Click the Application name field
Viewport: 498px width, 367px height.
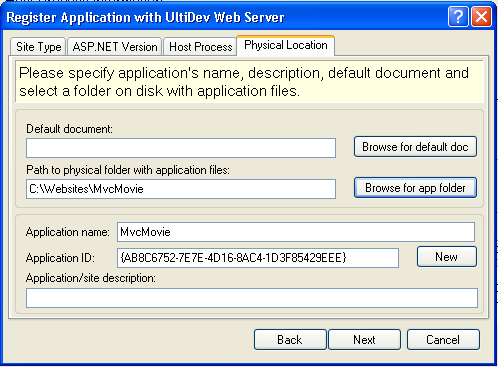click(x=296, y=232)
